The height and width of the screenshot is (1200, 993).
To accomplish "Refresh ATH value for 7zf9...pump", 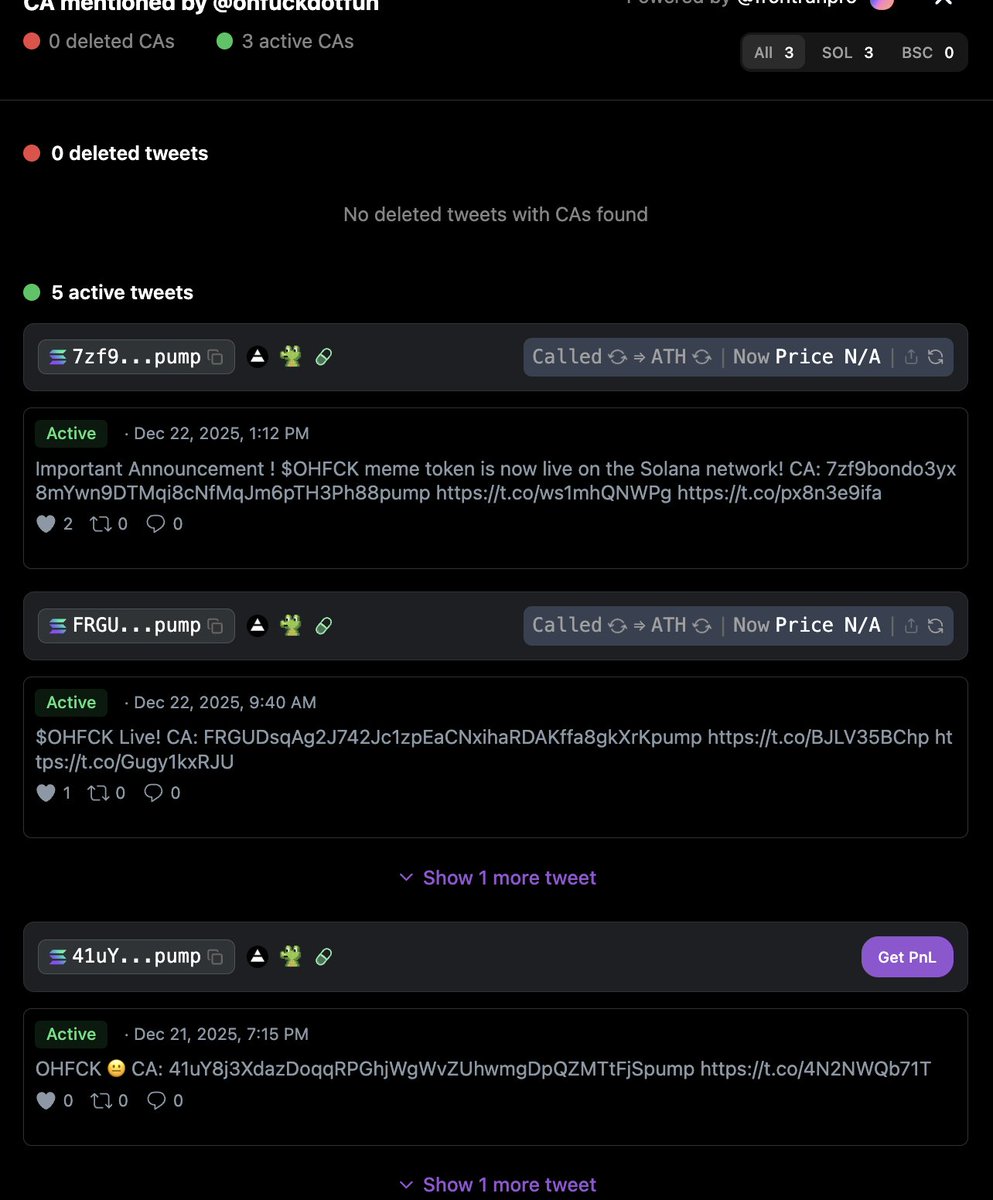I will click(702, 357).
